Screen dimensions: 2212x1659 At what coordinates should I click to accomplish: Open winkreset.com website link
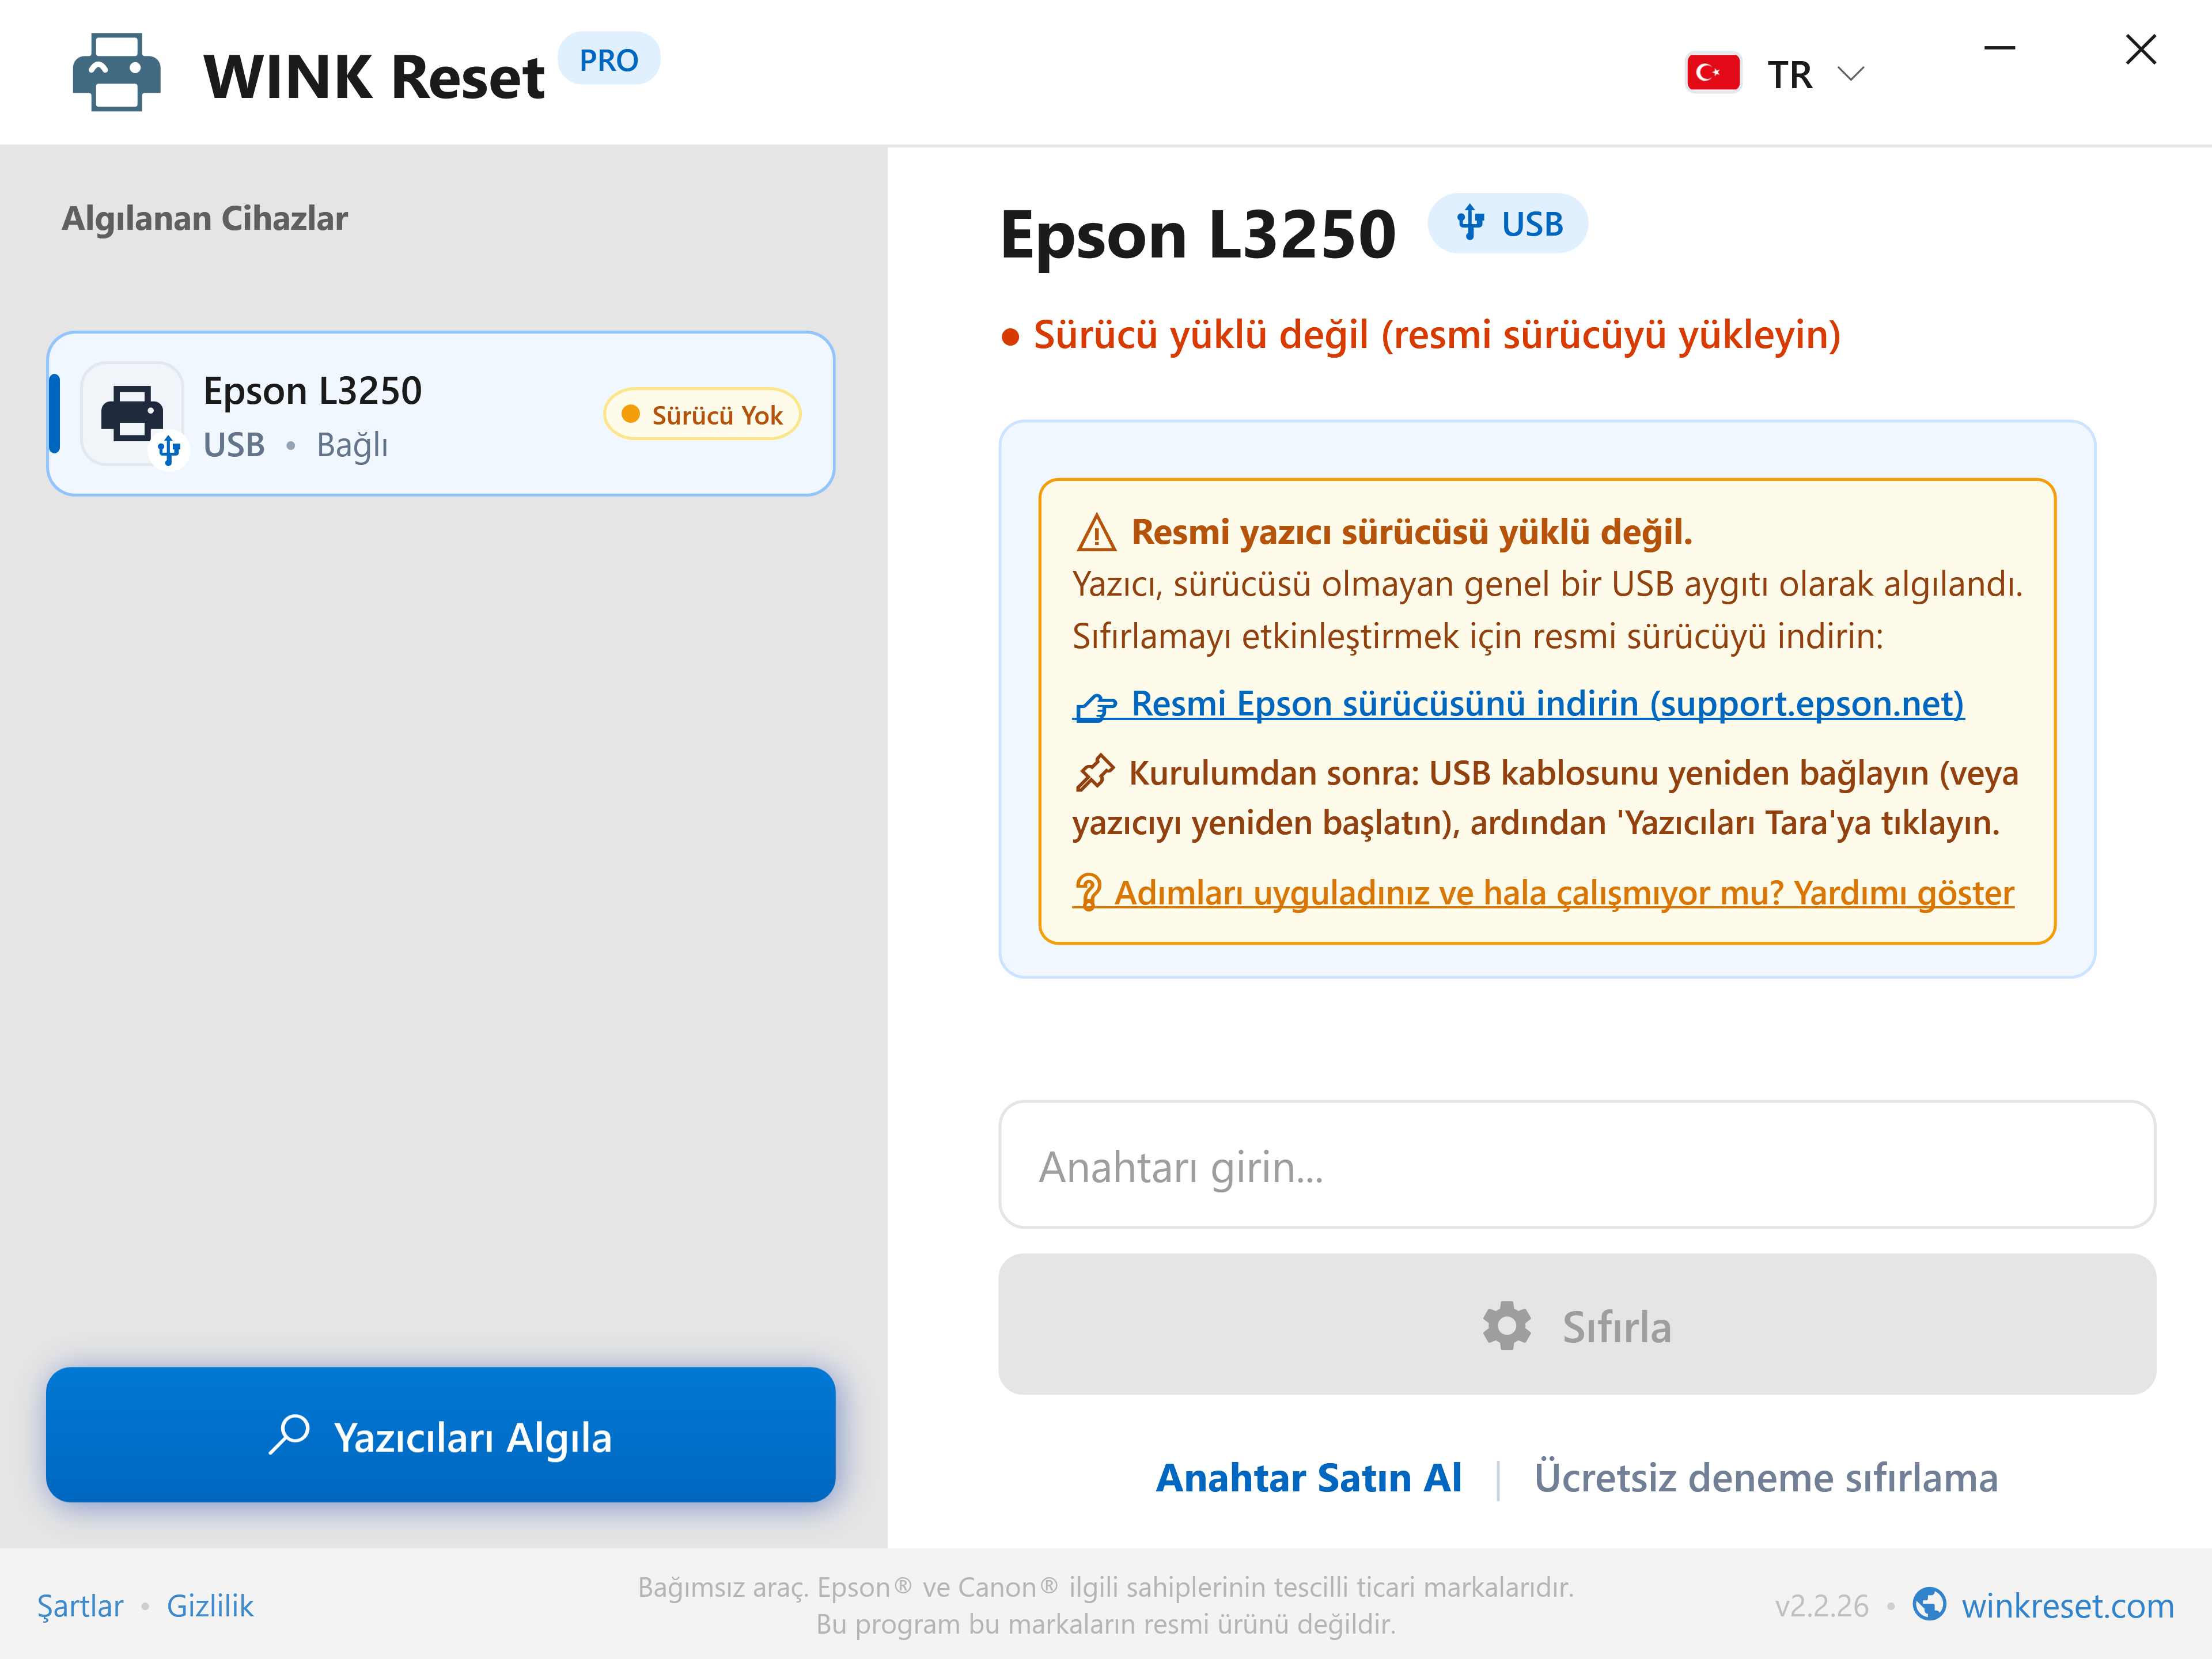(x=2067, y=1606)
